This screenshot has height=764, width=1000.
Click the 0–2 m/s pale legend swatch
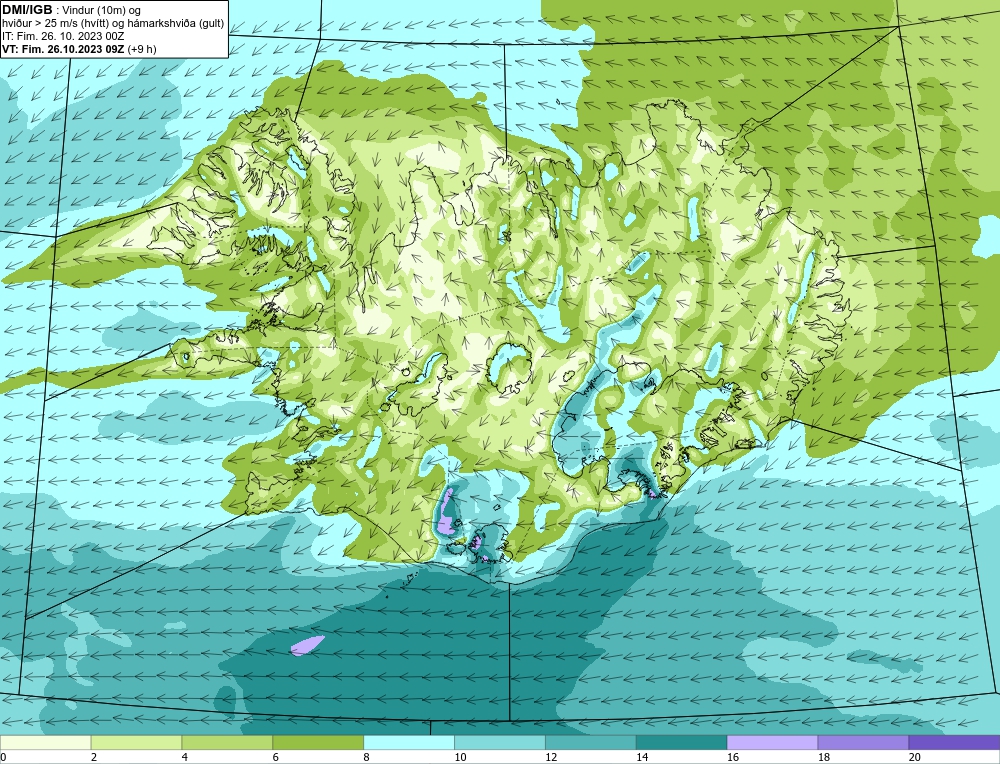[45, 742]
